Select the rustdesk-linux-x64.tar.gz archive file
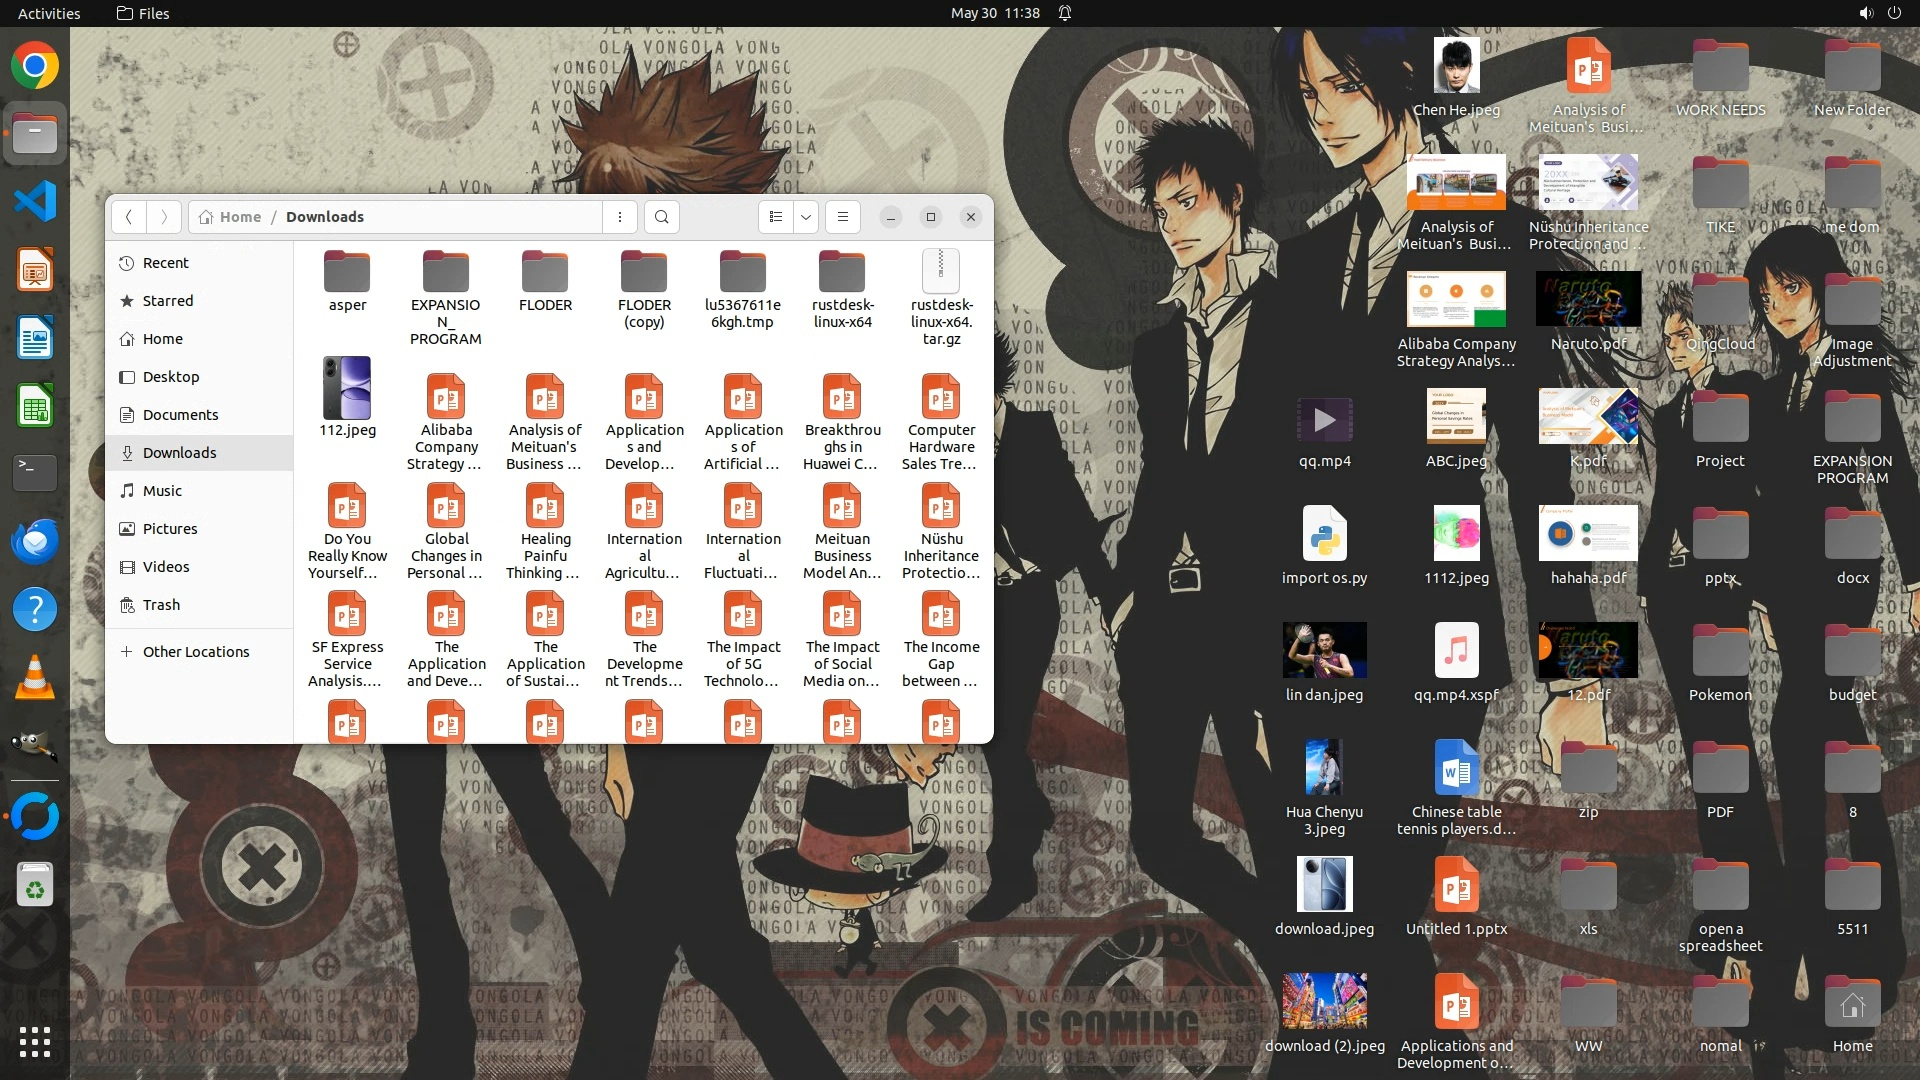The image size is (1920, 1080). [941, 273]
